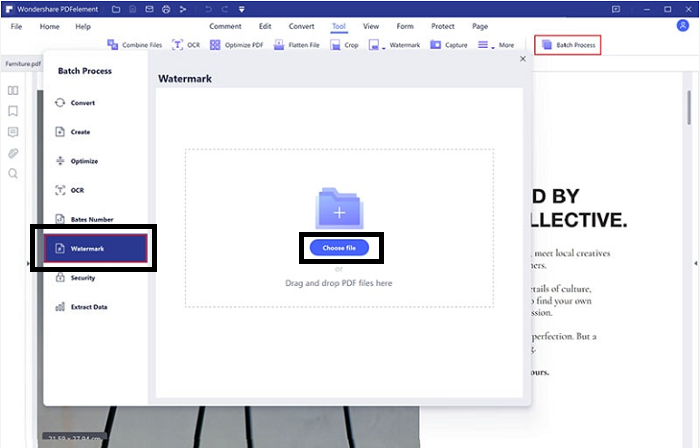Click the Capture tool
This screenshot has height=448, width=700.
pos(449,45)
